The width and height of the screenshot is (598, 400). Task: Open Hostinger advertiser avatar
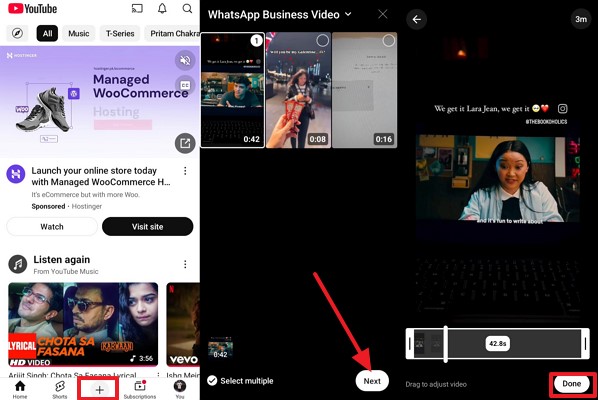[x=16, y=174]
